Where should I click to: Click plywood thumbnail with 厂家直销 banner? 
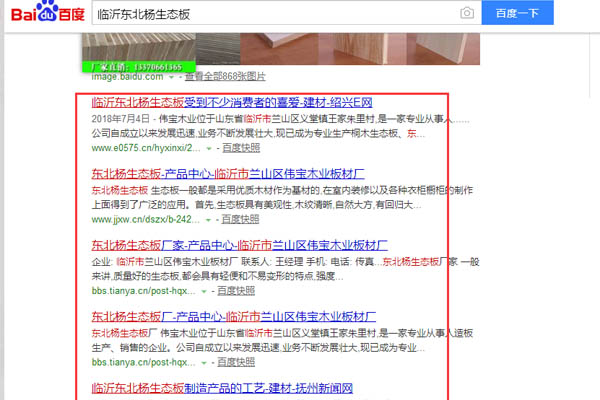(x=139, y=52)
